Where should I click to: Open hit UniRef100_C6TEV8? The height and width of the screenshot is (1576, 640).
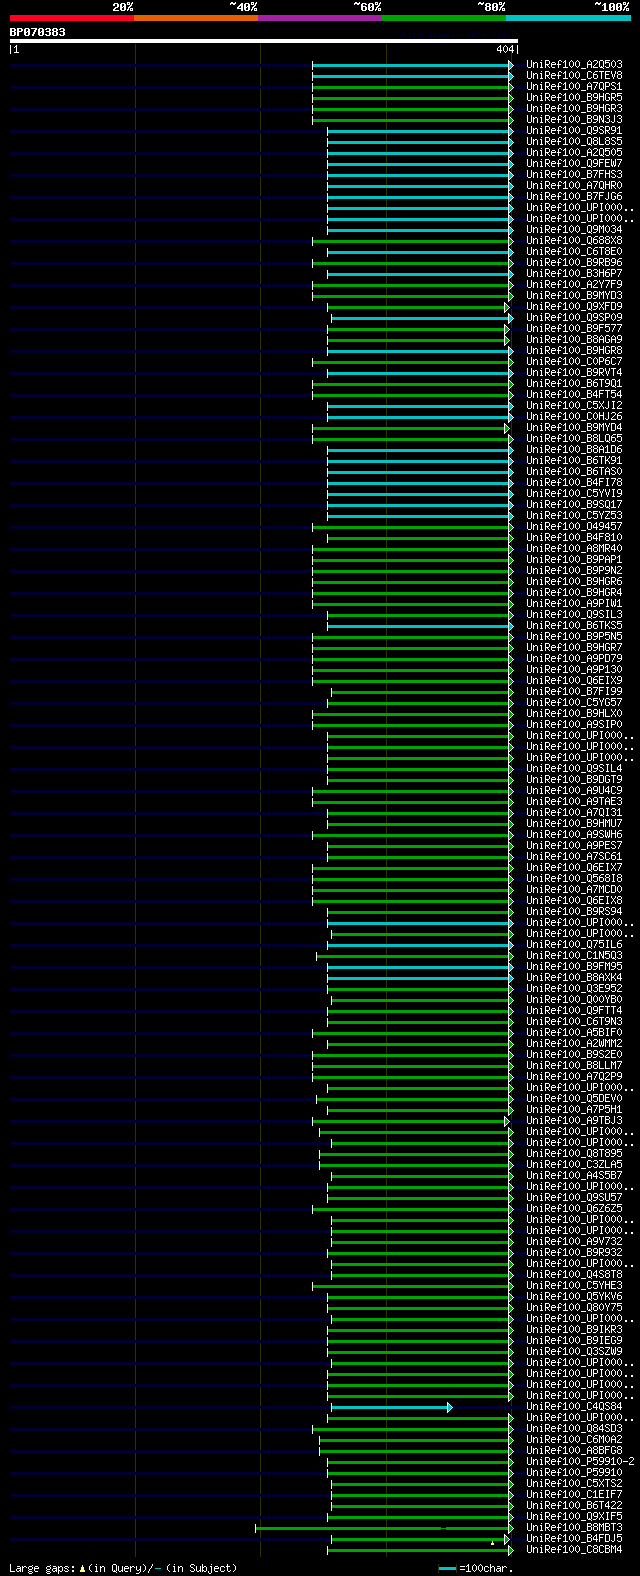coord(574,75)
